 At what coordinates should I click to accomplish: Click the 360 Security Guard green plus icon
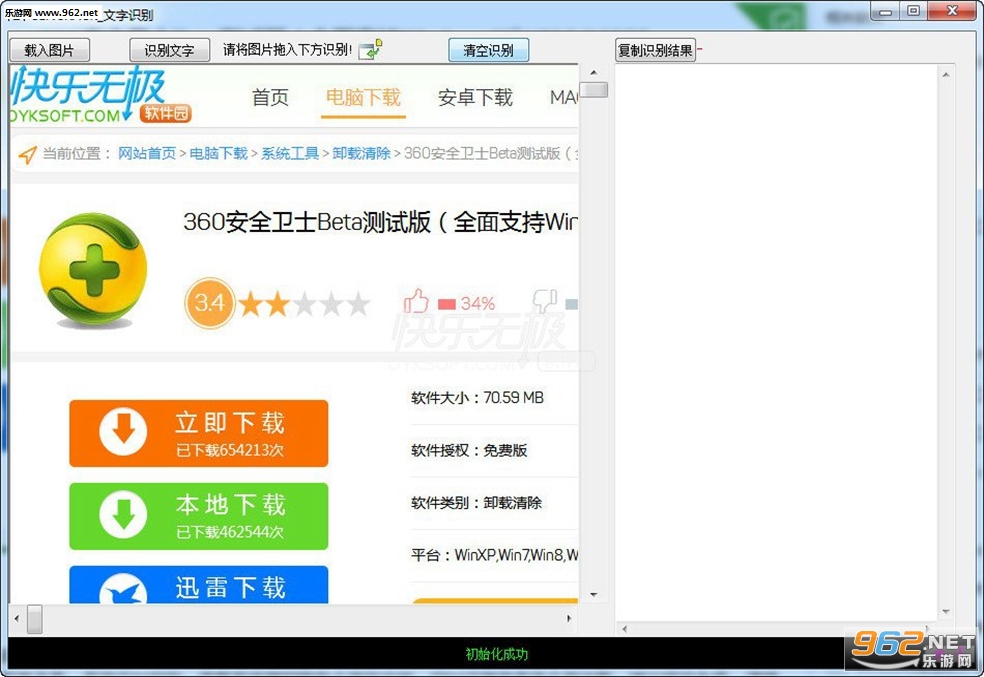click(x=93, y=270)
